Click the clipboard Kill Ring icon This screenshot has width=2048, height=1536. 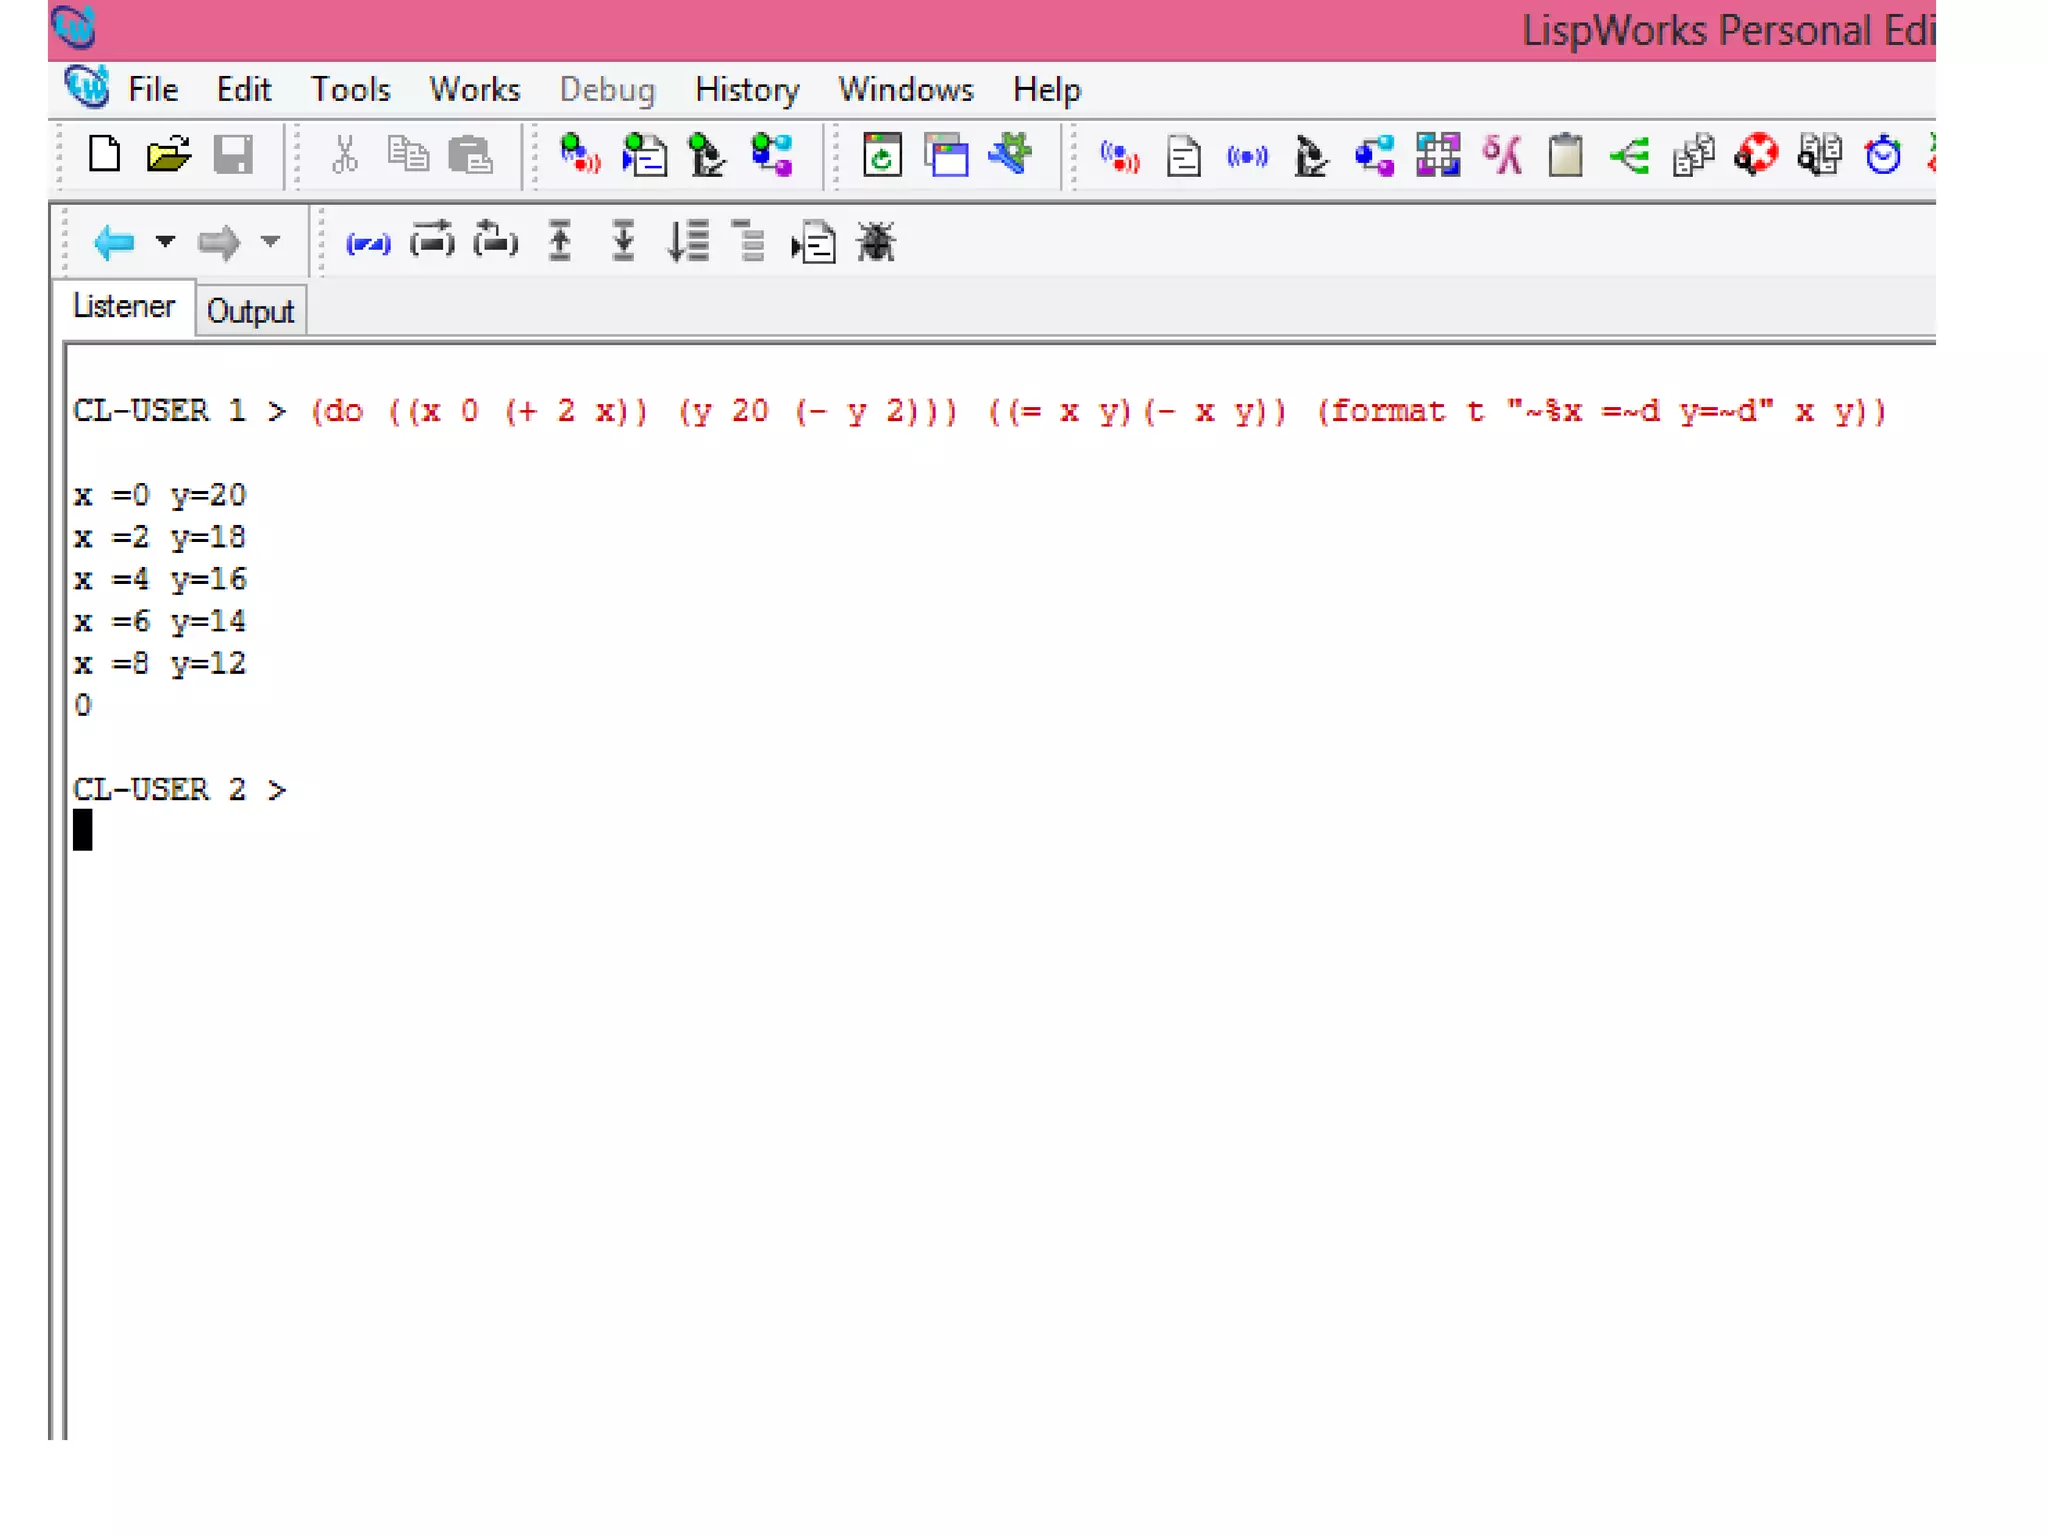(1565, 155)
